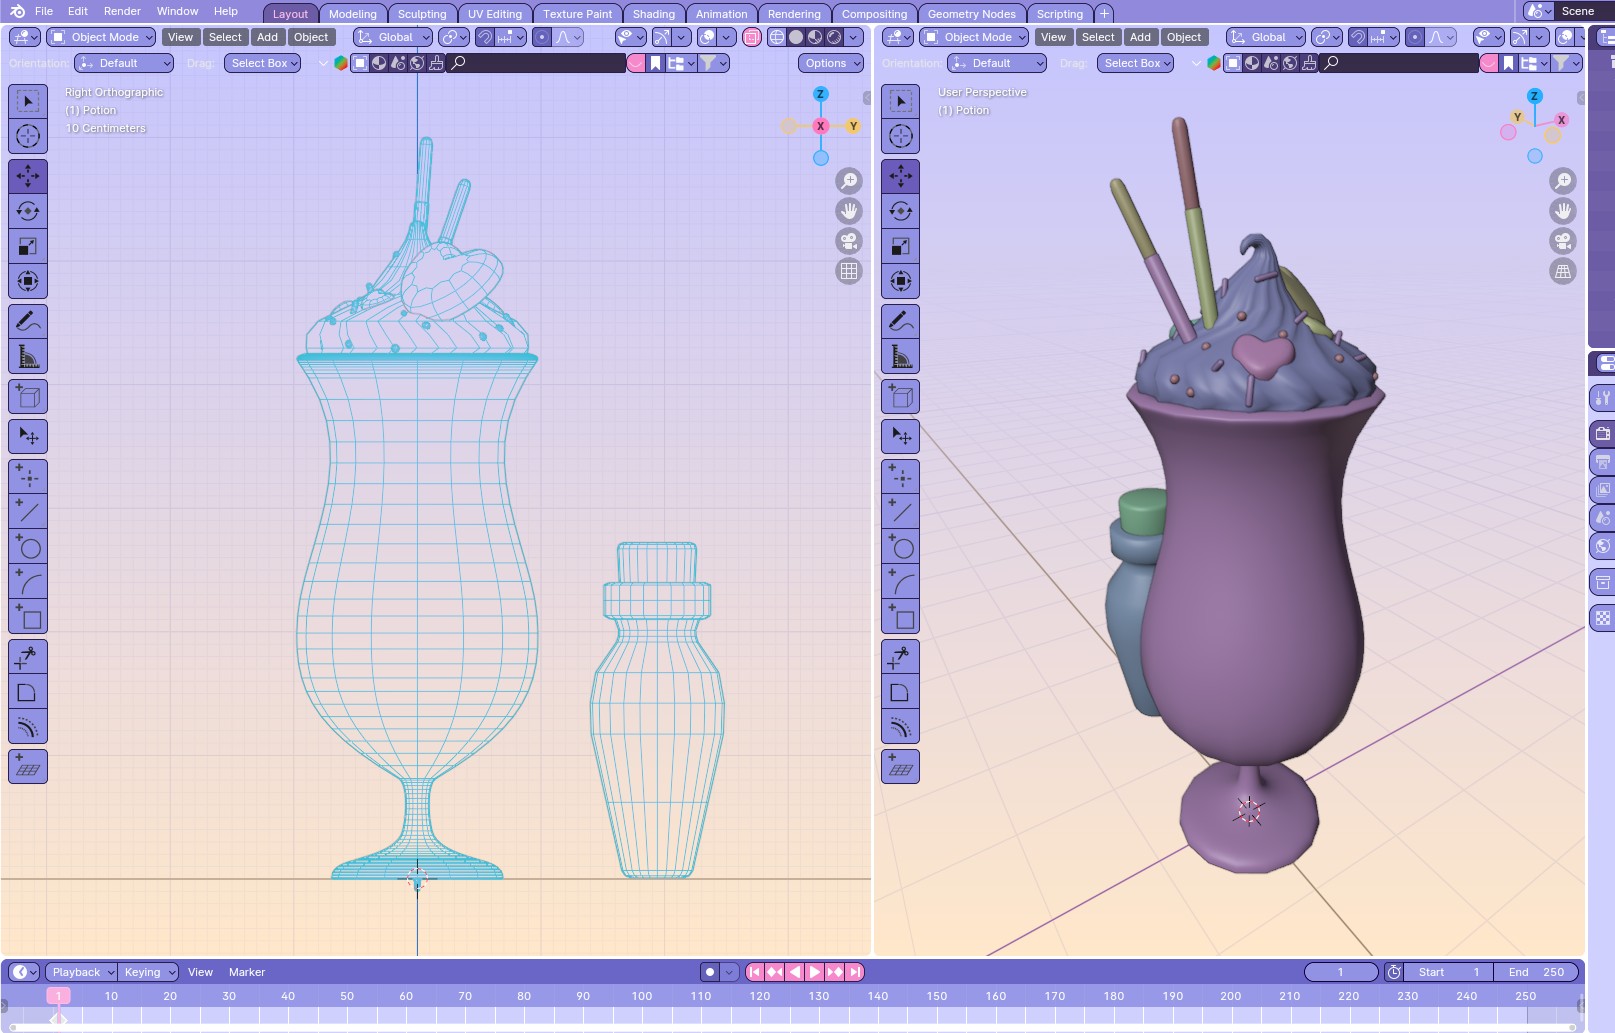Viewport: 1615px width, 1033px height.
Task: Open the Render menu in the top bar
Action: point(122,11)
